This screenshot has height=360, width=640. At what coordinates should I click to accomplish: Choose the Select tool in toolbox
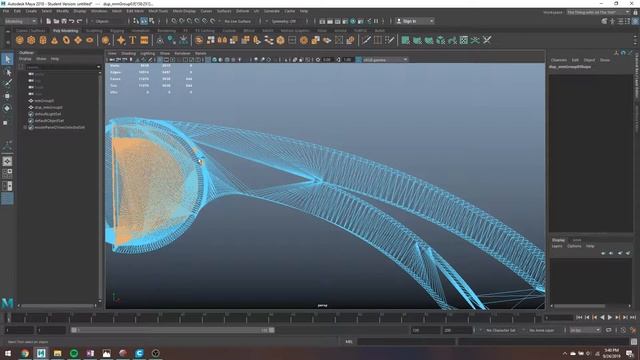[7, 59]
